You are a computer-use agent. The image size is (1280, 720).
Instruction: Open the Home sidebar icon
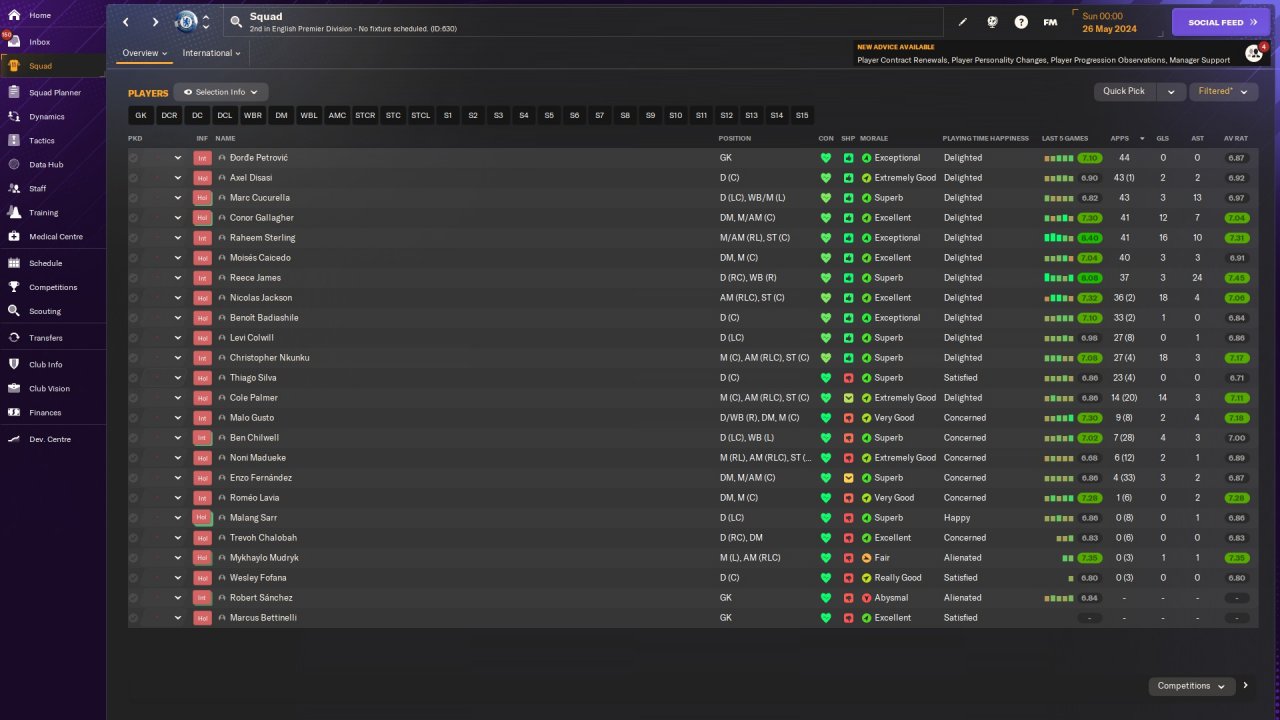tap(14, 16)
